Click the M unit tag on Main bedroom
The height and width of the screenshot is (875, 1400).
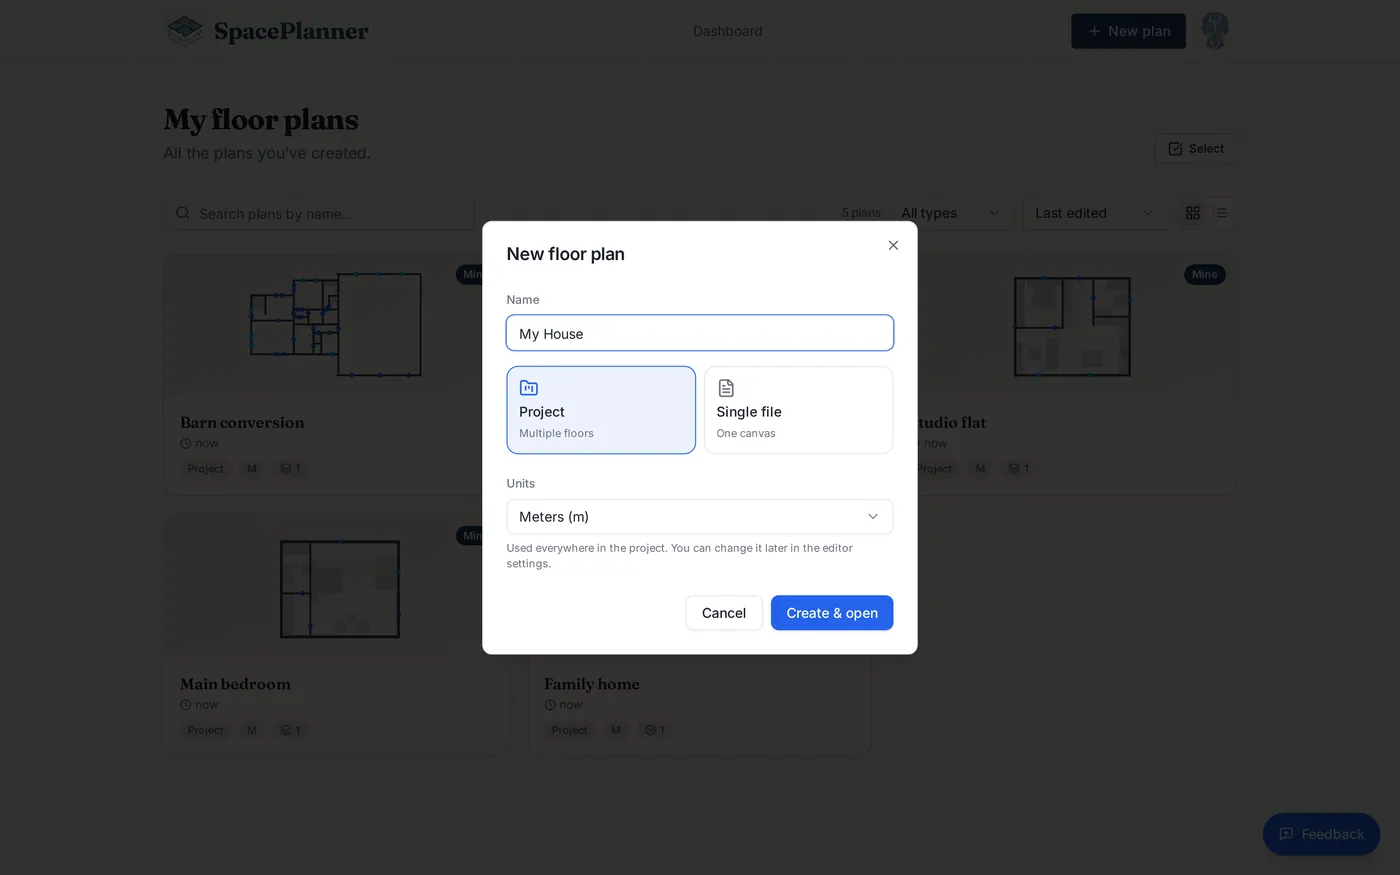click(x=252, y=730)
